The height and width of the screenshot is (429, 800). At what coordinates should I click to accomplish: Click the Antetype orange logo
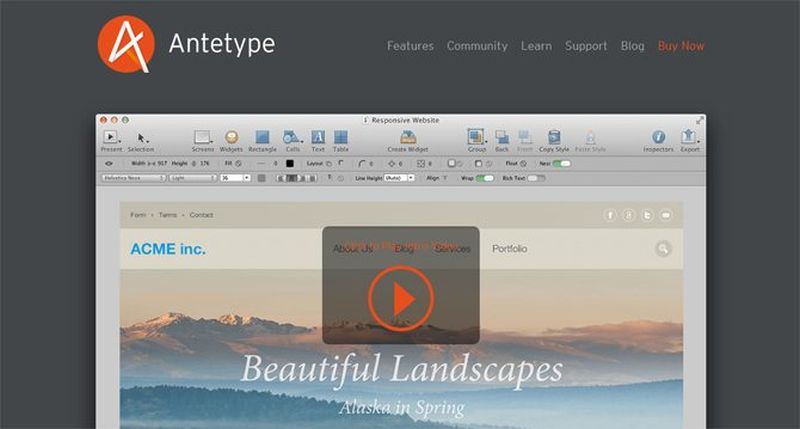pos(126,44)
